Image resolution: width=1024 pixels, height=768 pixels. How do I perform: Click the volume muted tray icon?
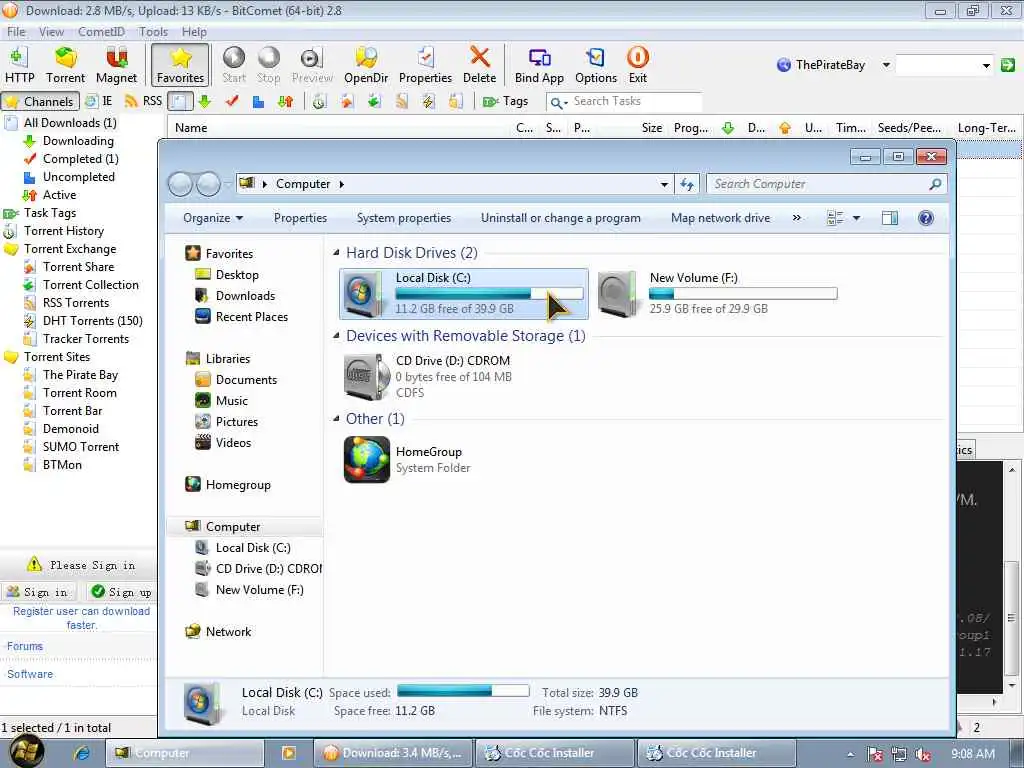click(922, 754)
